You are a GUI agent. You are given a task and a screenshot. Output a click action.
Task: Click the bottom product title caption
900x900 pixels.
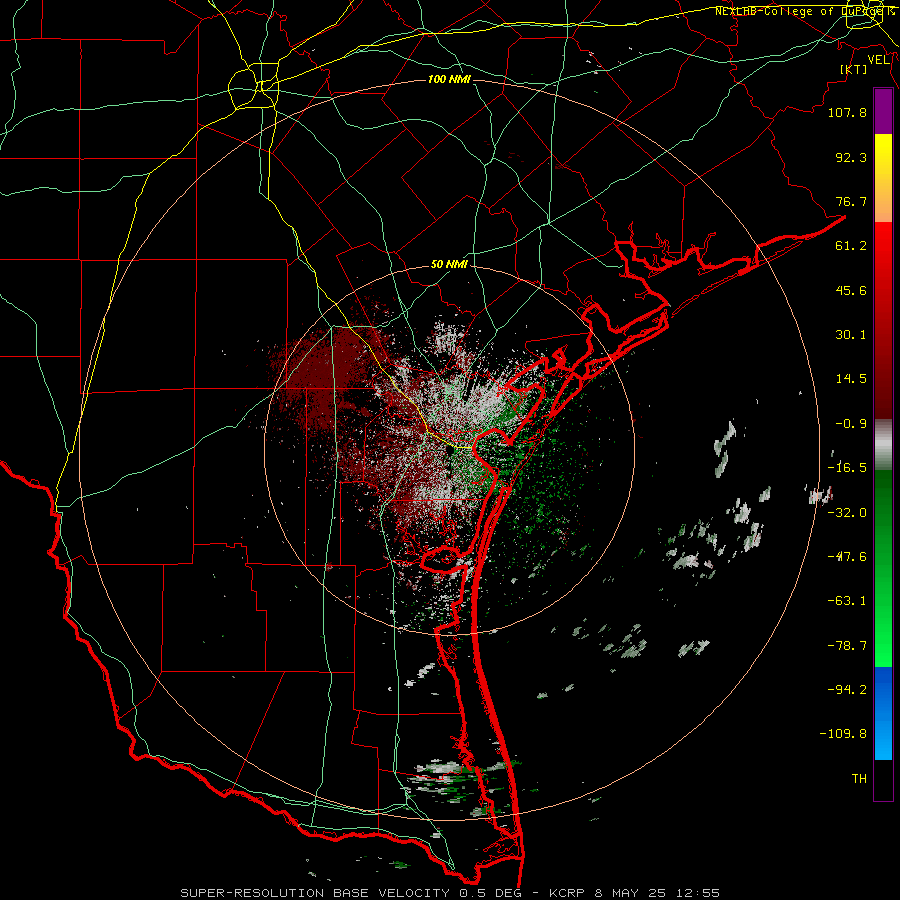pos(450,893)
